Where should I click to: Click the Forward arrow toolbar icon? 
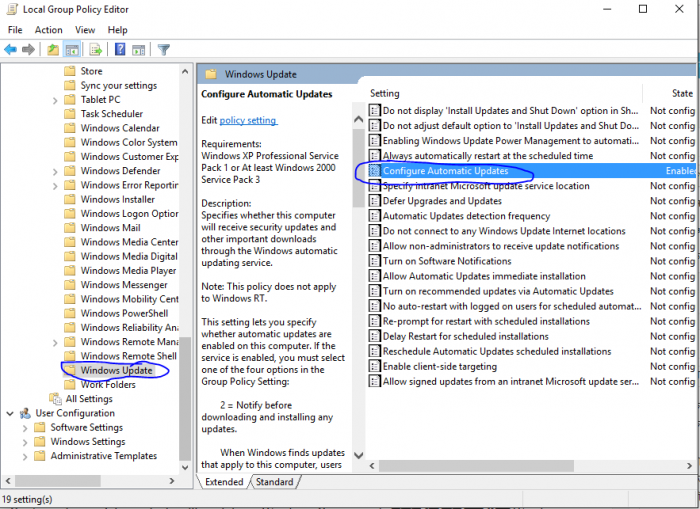pyautogui.click(x=28, y=50)
